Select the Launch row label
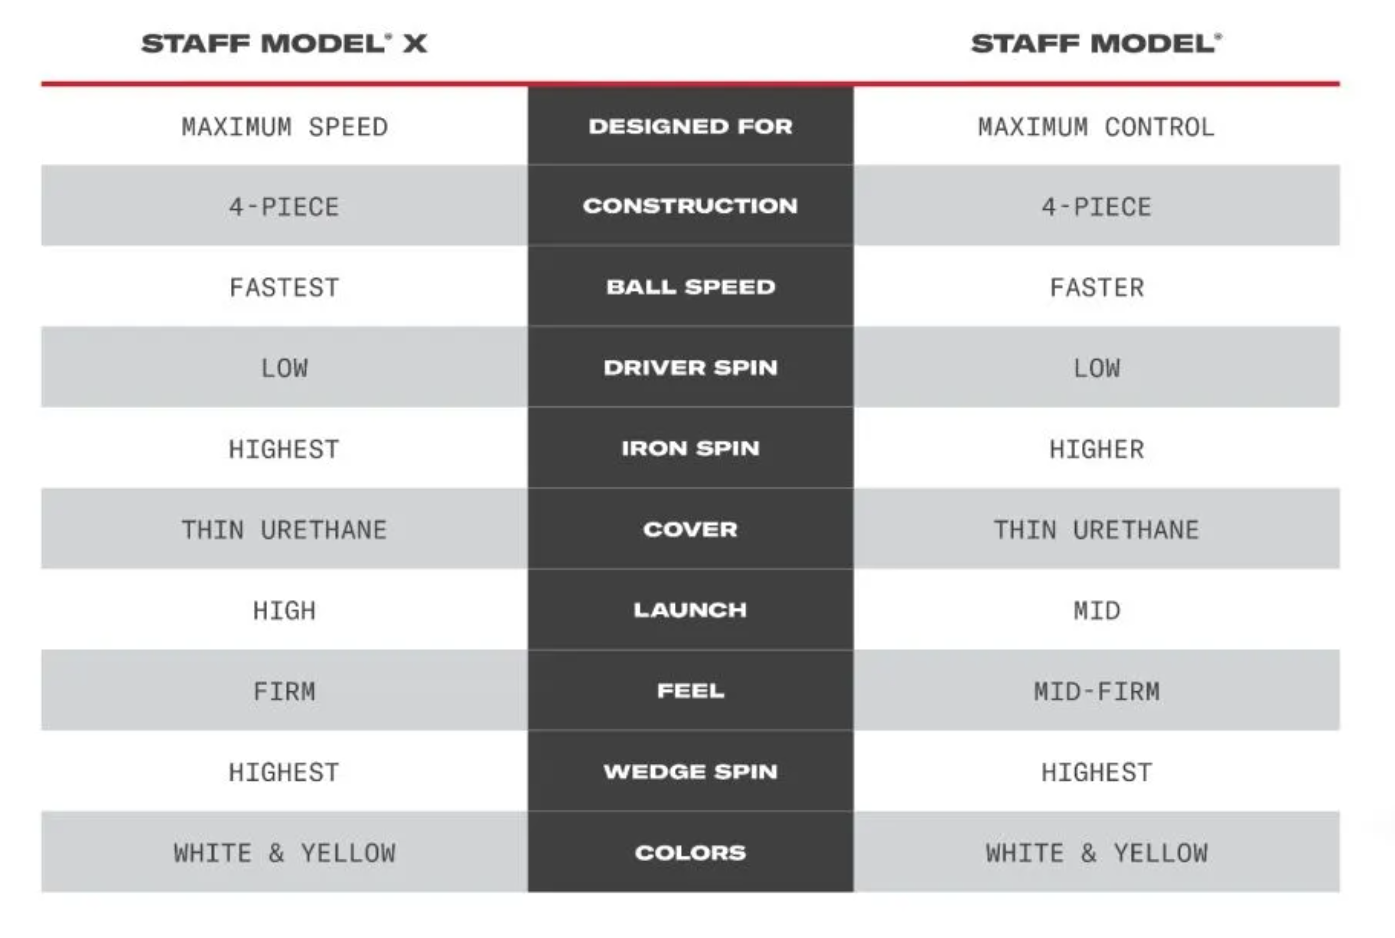This screenshot has width=1395, height=938. [690, 610]
